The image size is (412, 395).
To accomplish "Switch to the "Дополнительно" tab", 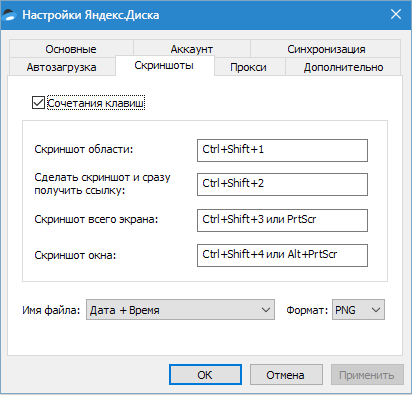I will (x=343, y=67).
